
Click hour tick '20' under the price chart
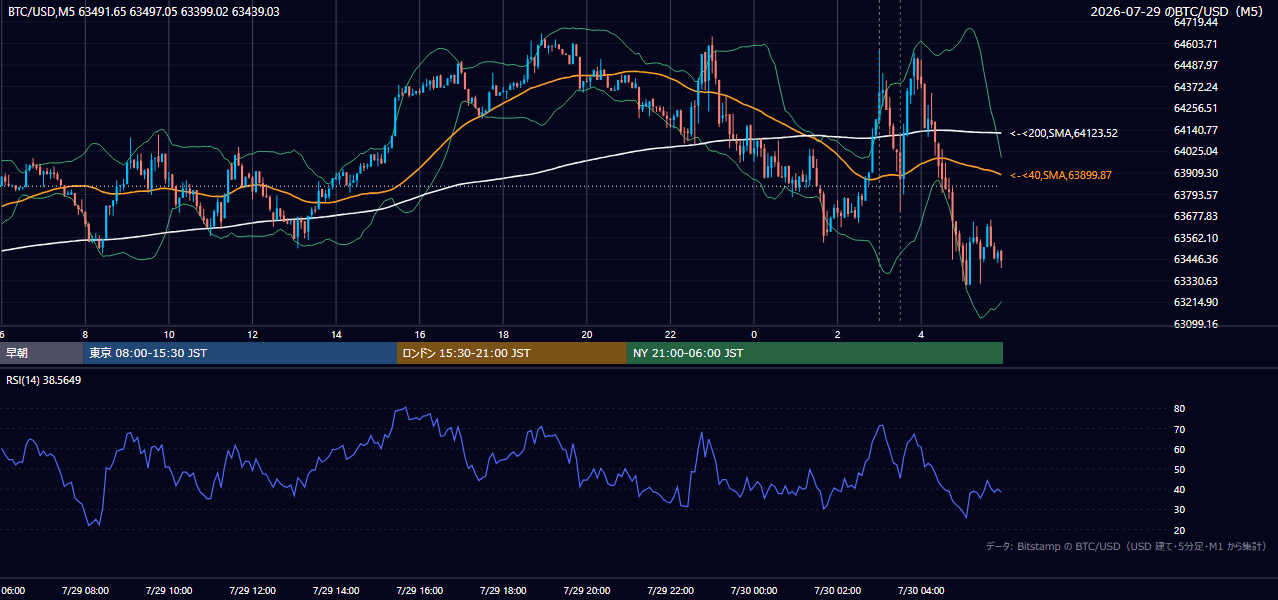click(587, 334)
